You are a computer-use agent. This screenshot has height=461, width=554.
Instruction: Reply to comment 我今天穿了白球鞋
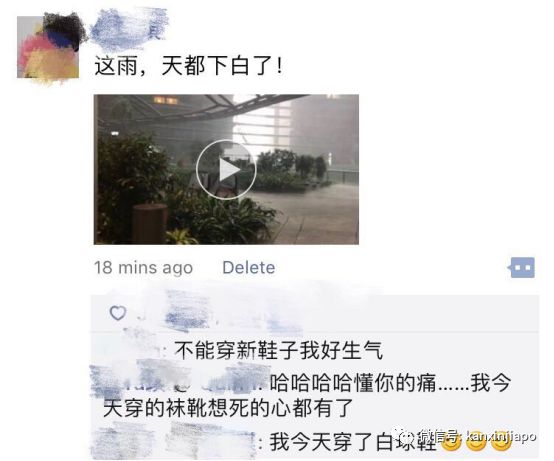pos(353,442)
